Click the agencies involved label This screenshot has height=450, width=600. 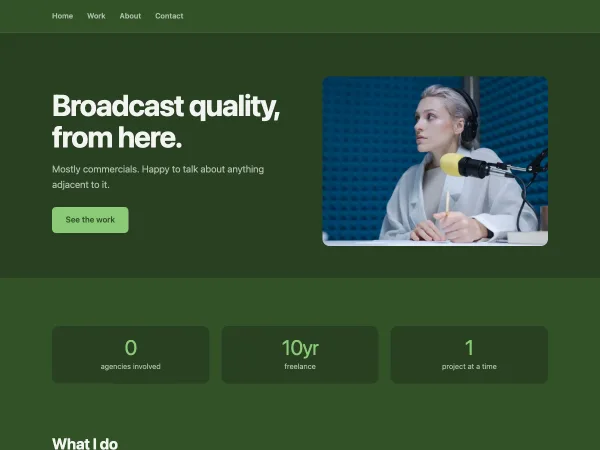pos(130,367)
